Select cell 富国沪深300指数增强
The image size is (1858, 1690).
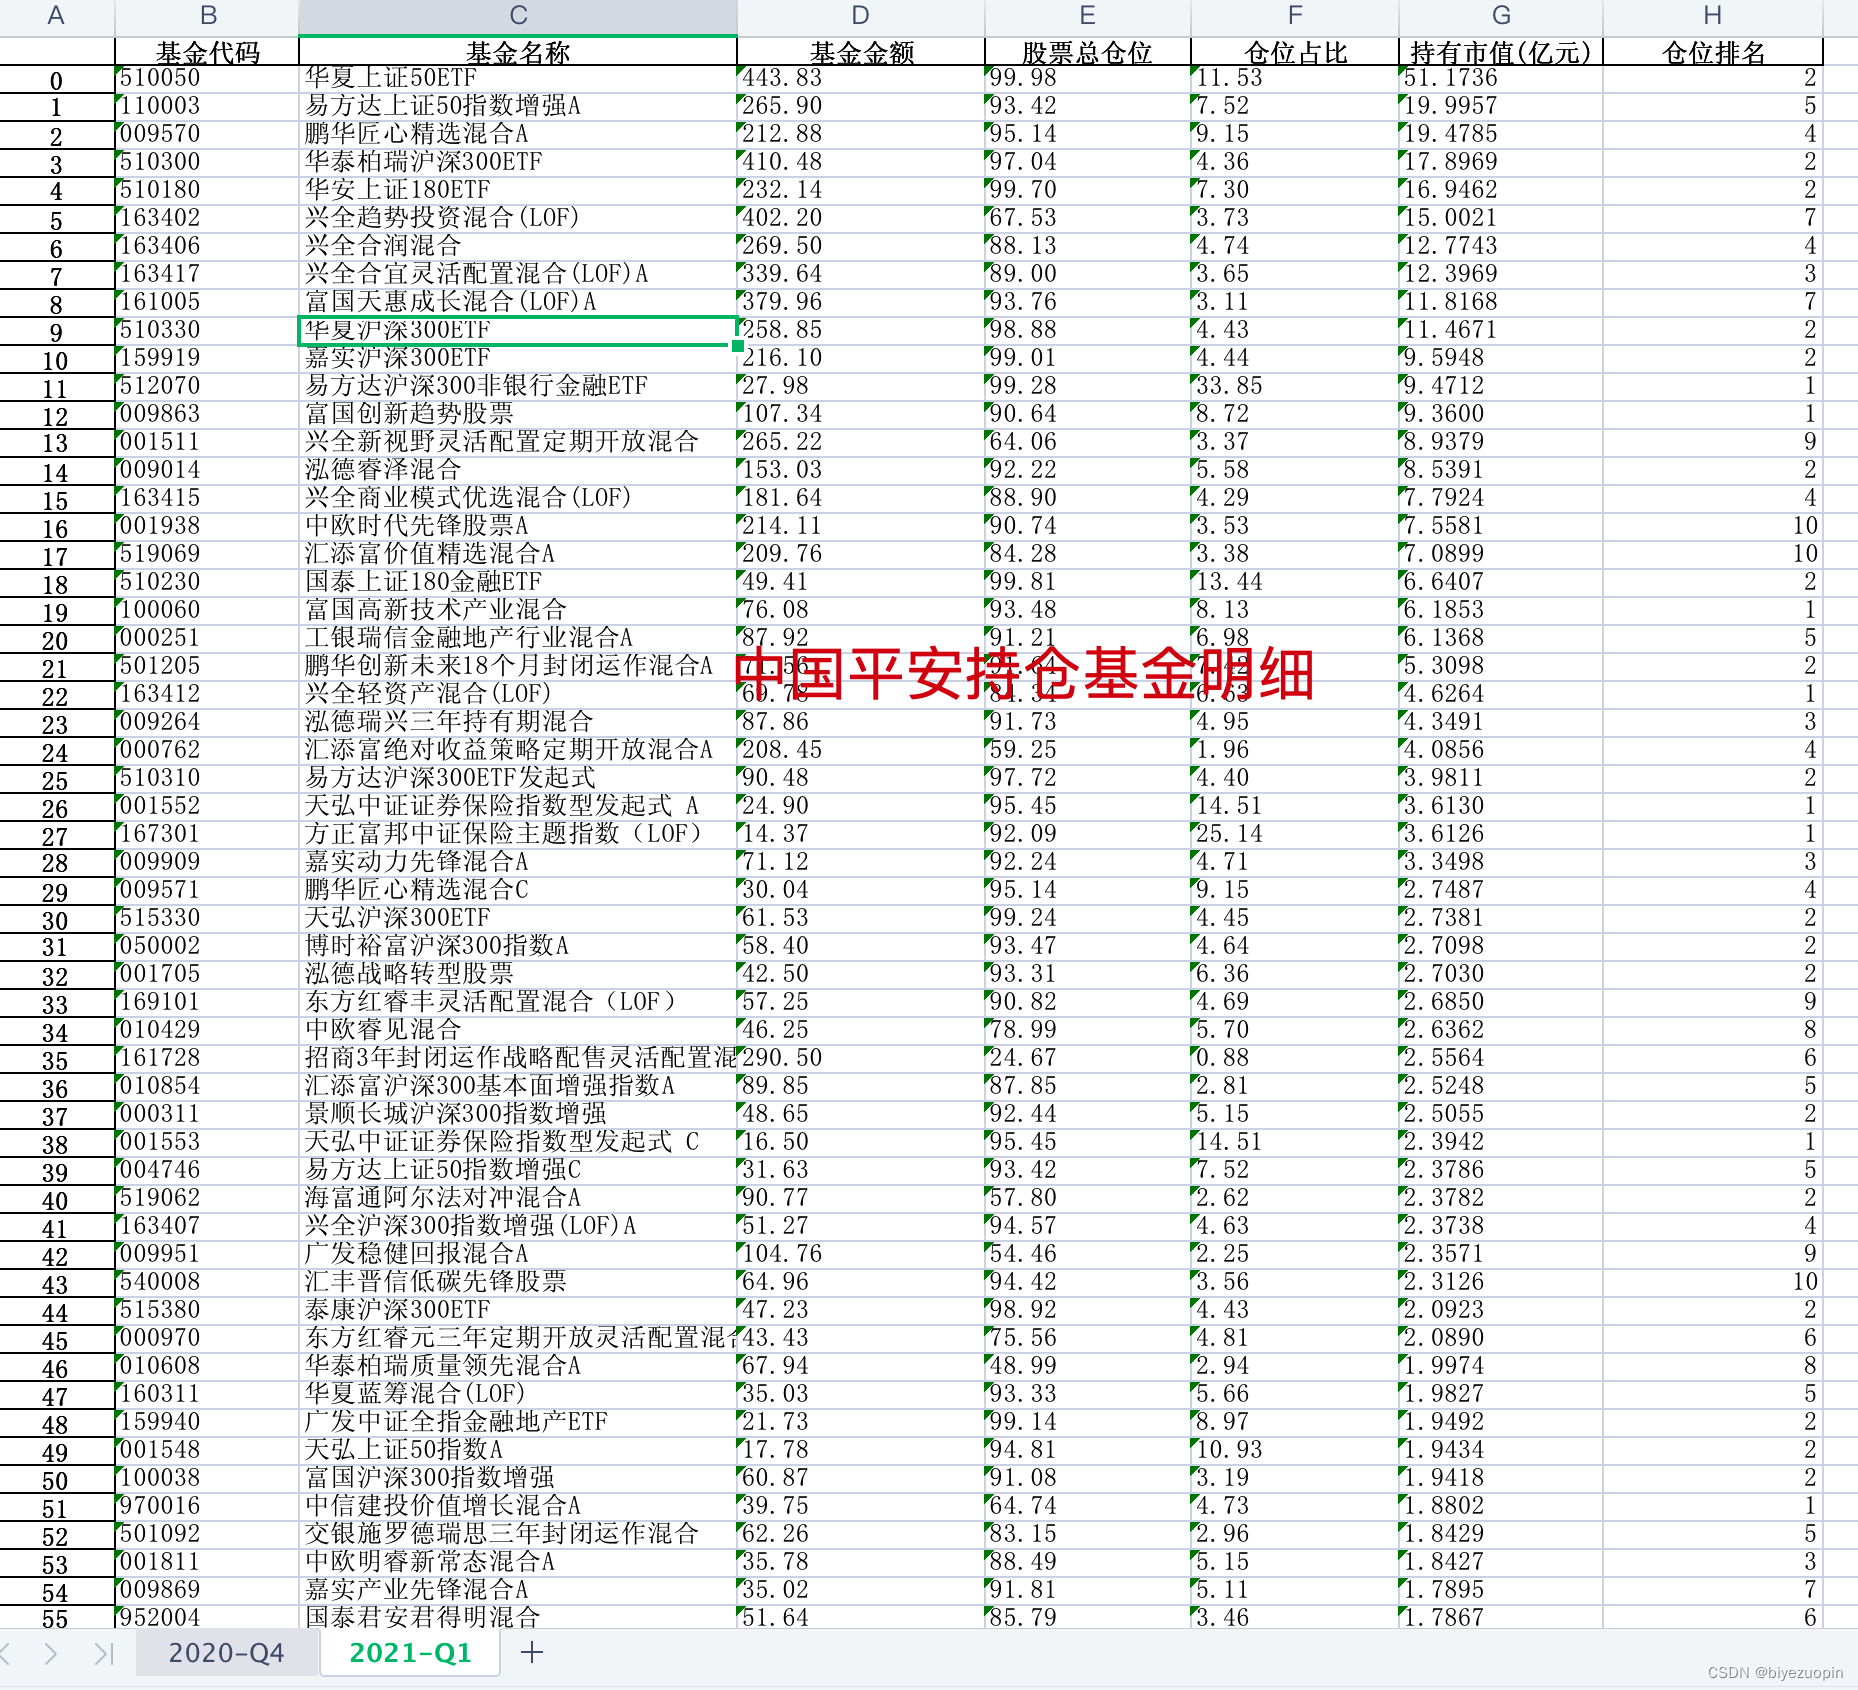pos(518,1478)
